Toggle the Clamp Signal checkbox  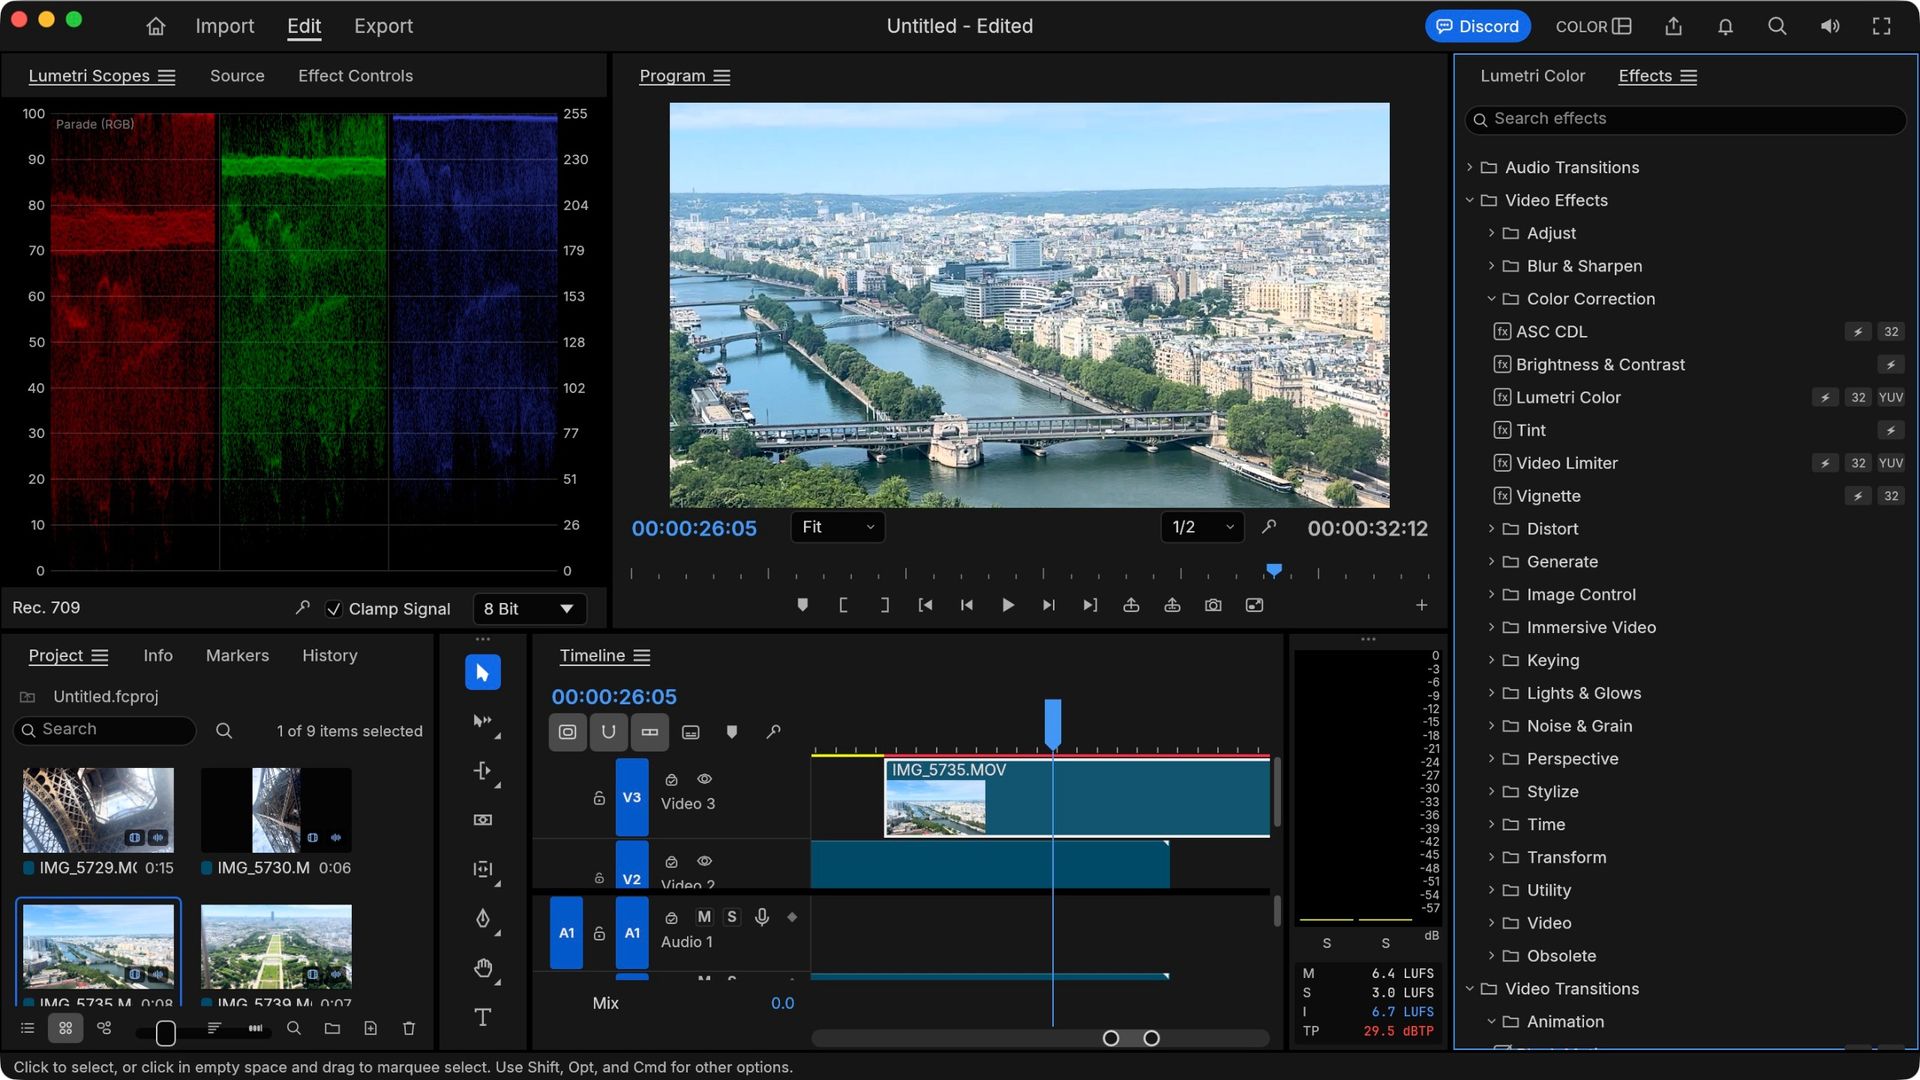click(334, 609)
